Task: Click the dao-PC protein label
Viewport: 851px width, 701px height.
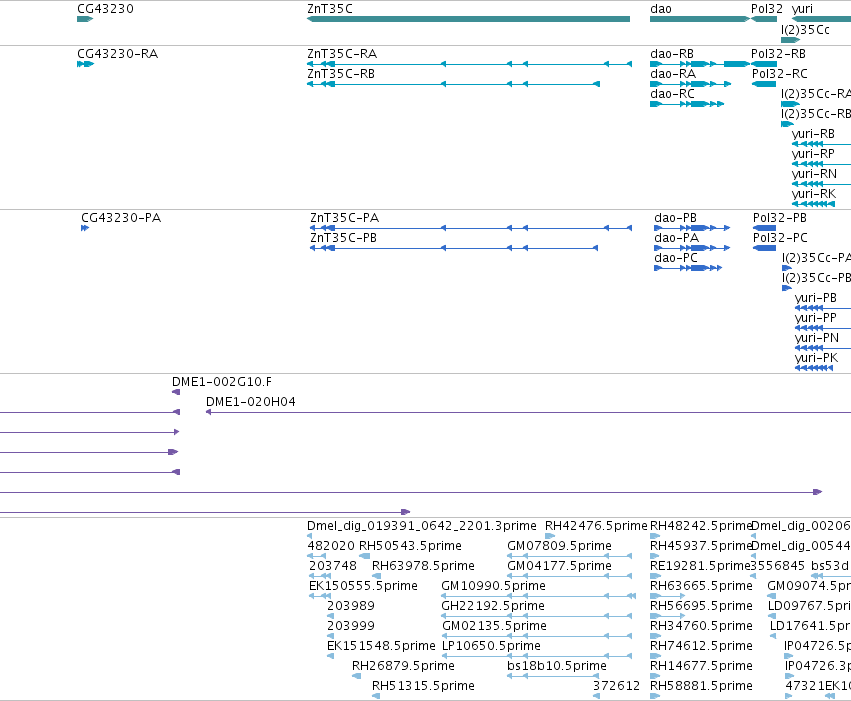Action: [676, 258]
